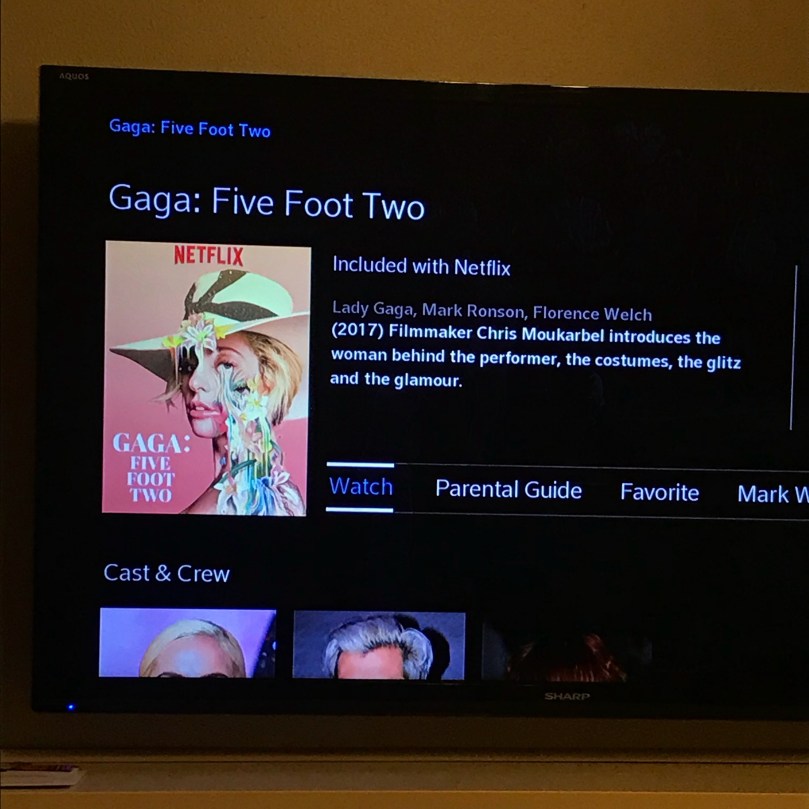Click the SHARP logo on the TV bezel
The height and width of the screenshot is (809, 809).
(567, 697)
